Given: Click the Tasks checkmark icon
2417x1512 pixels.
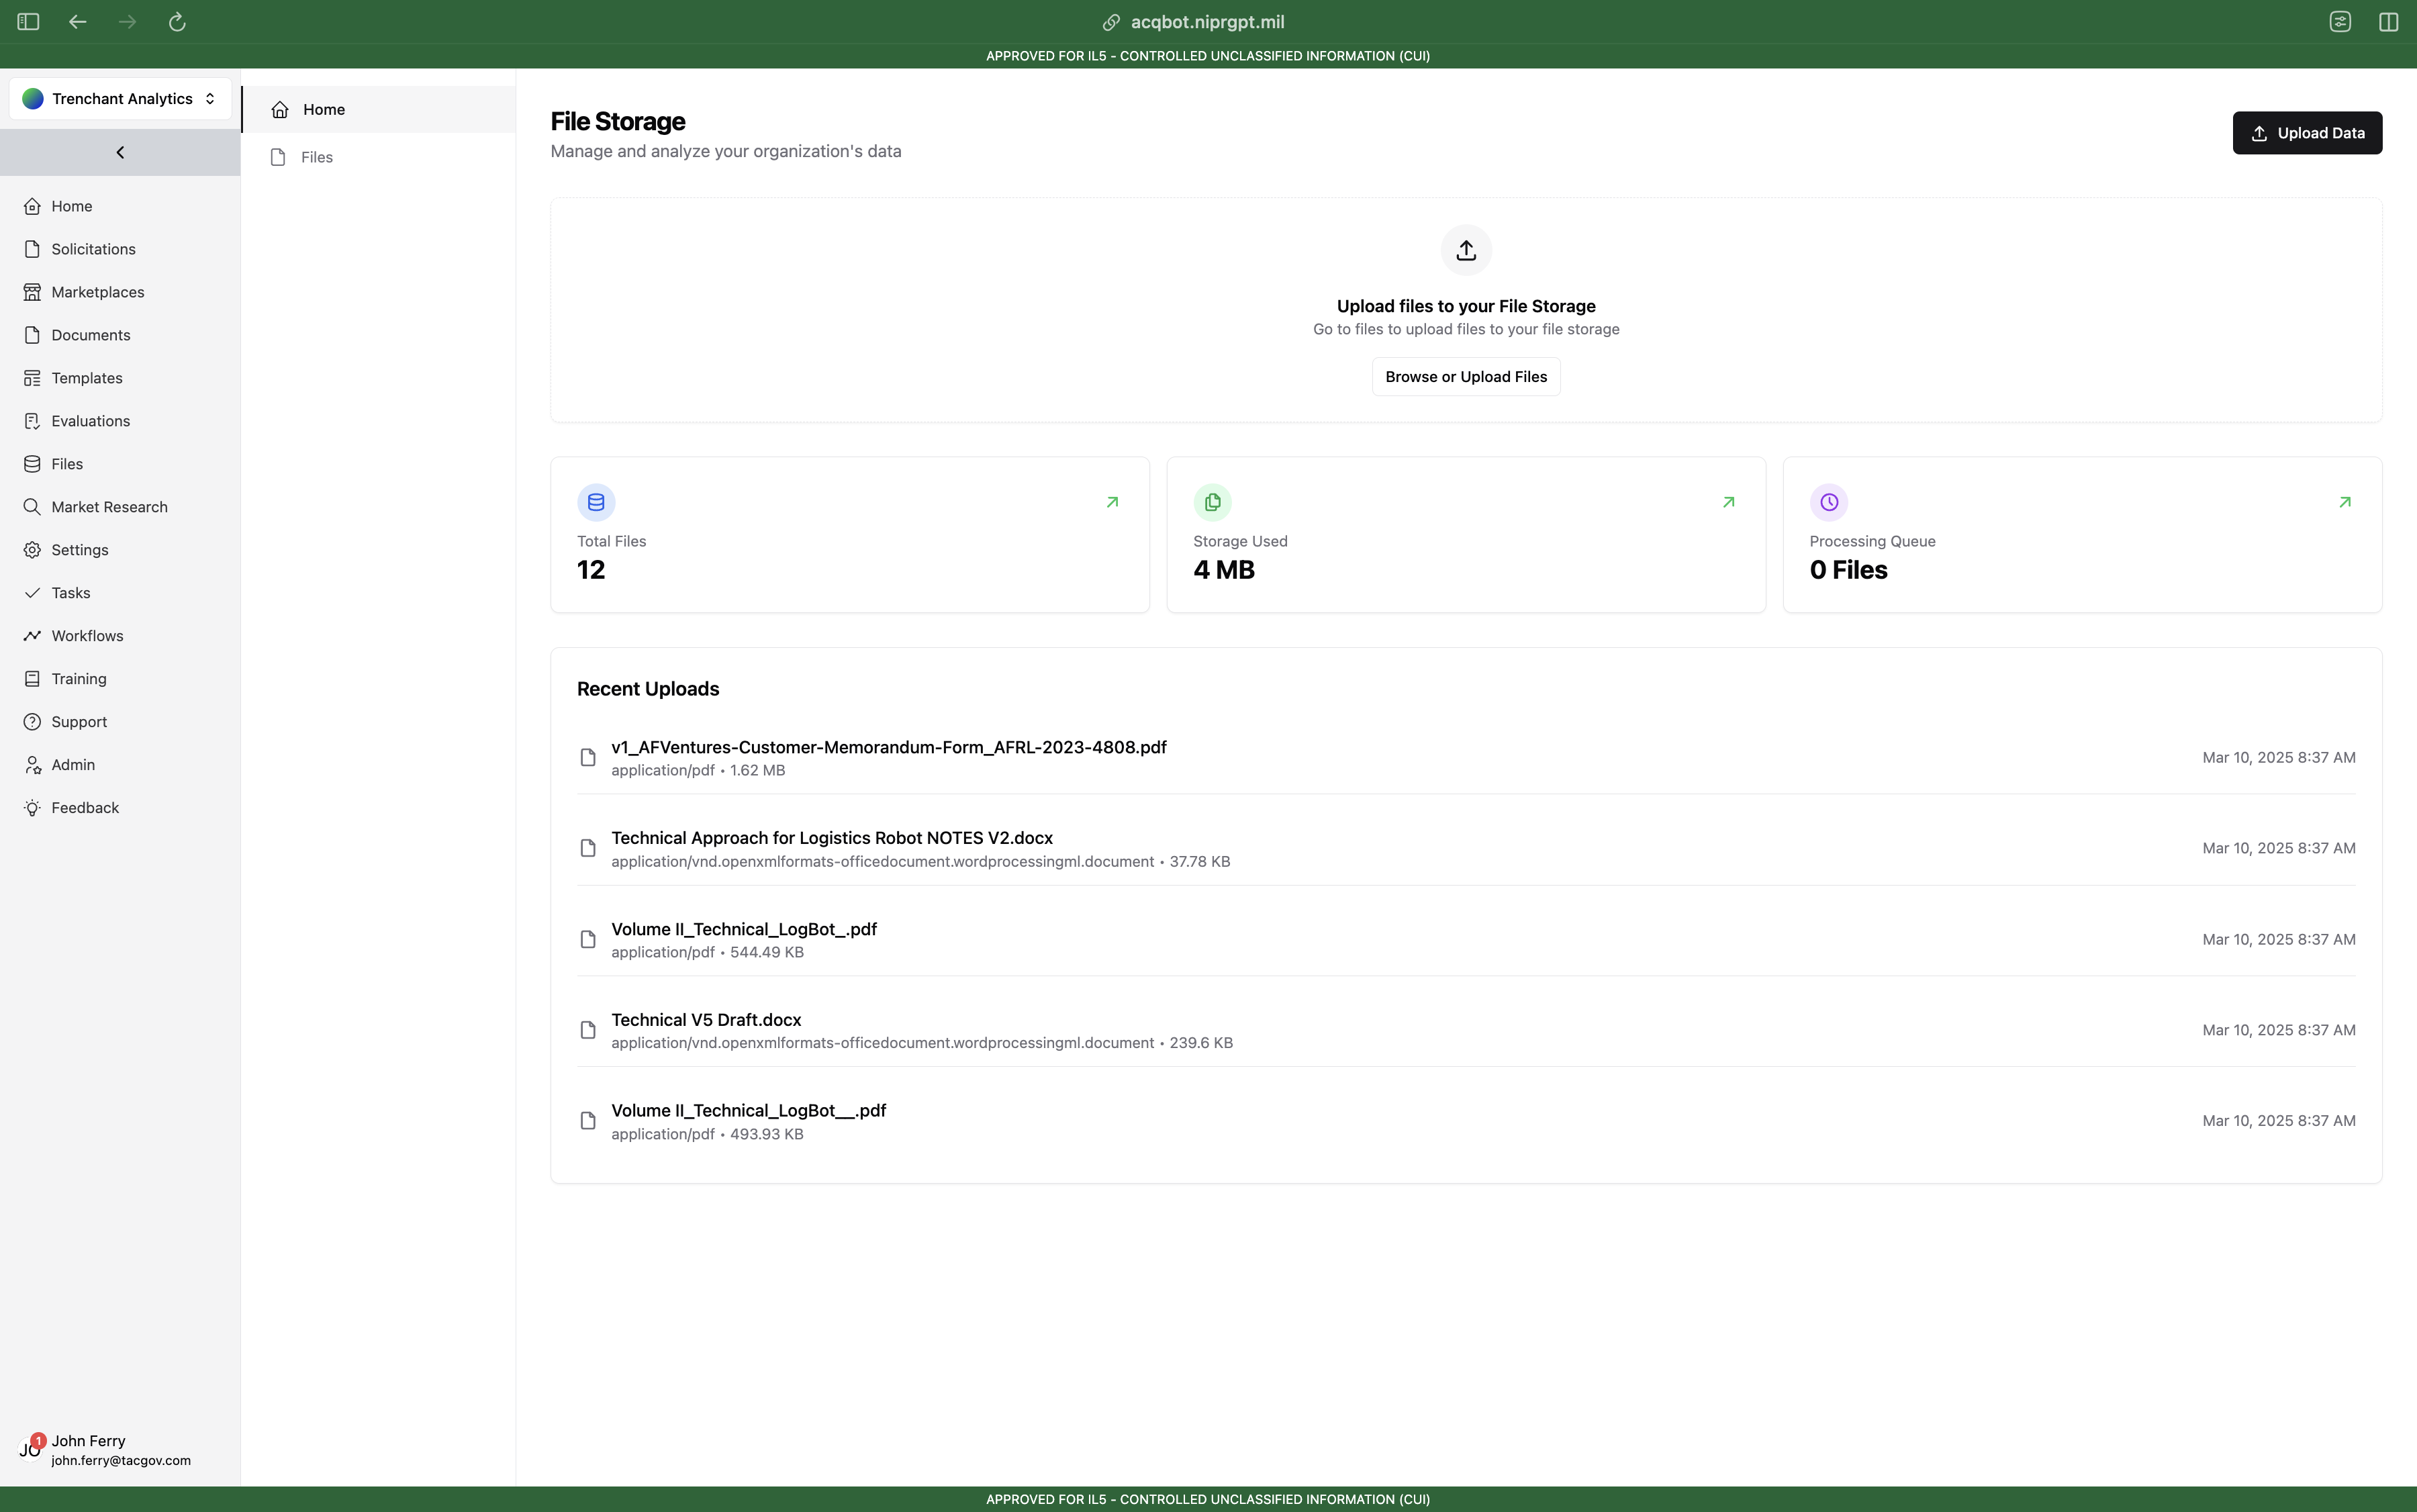Looking at the screenshot, I should (32, 593).
